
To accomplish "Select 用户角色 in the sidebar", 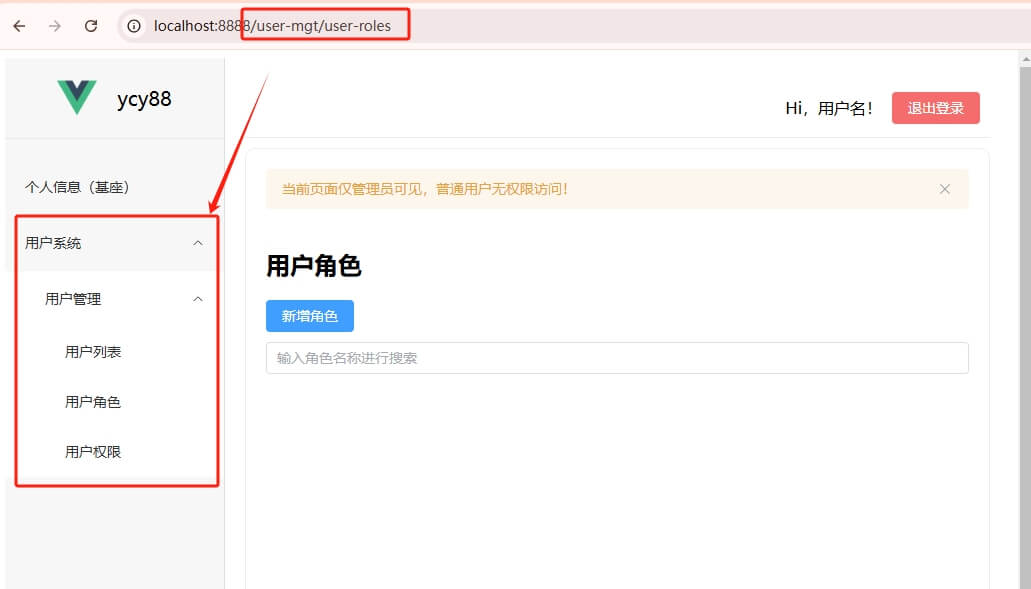I will coord(93,402).
